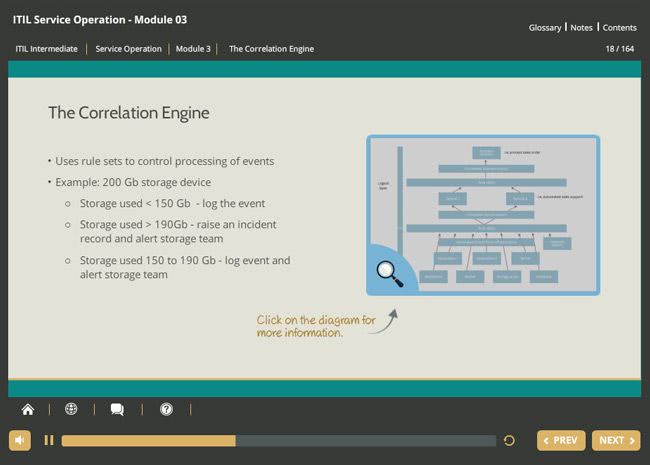
Task: Click the slide counter 18 / 164
Action: coord(619,49)
